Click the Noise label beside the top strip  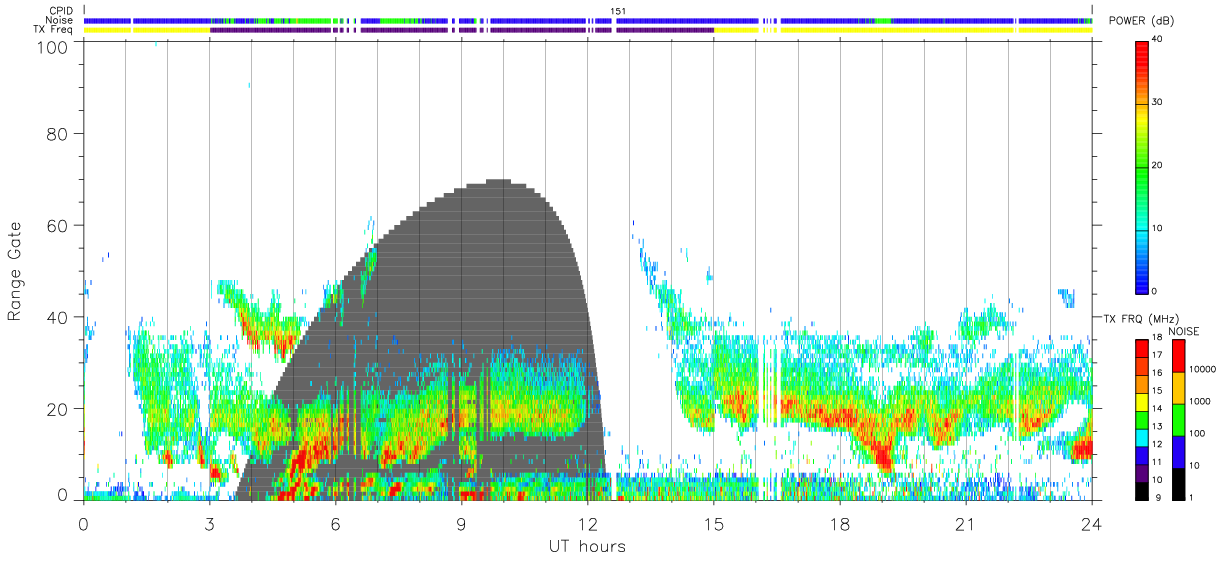click(x=60, y=20)
